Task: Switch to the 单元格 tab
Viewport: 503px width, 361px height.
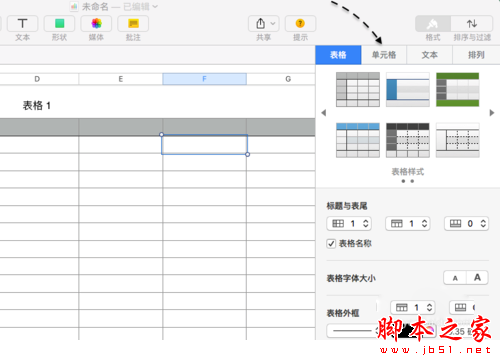Action: click(x=384, y=55)
